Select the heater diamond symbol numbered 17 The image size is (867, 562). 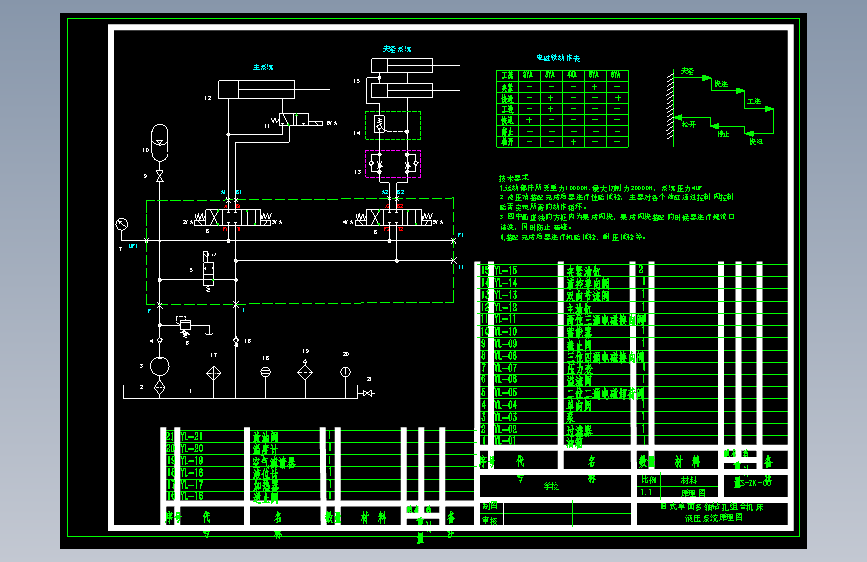pos(213,374)
